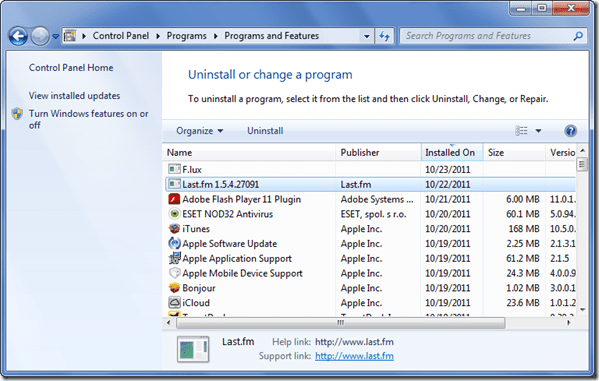This screenshot has height=381, width=599.
Task: Select Apple Mobile Device Support name
Action: 242,274
